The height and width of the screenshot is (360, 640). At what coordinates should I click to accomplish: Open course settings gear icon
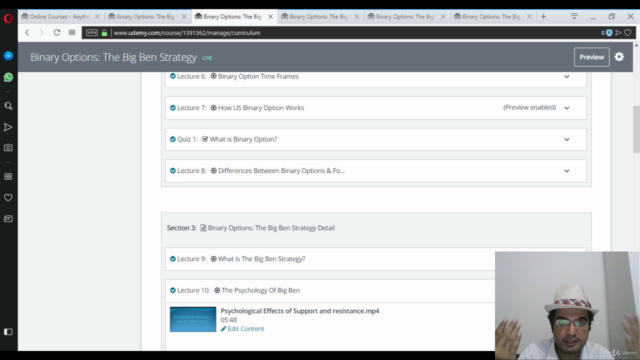619,57
